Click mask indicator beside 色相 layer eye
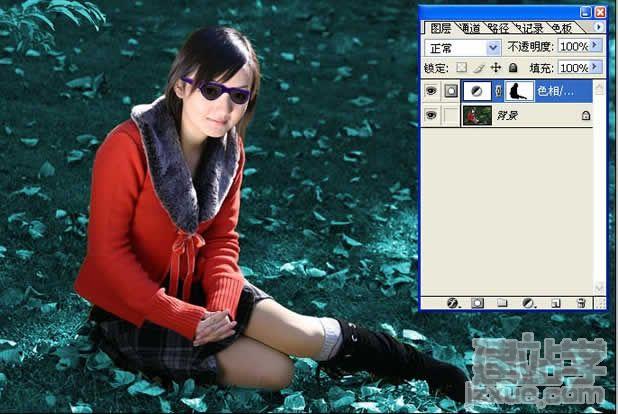Image resolution: width=618 pixels, height=414 pixels. 451,91
